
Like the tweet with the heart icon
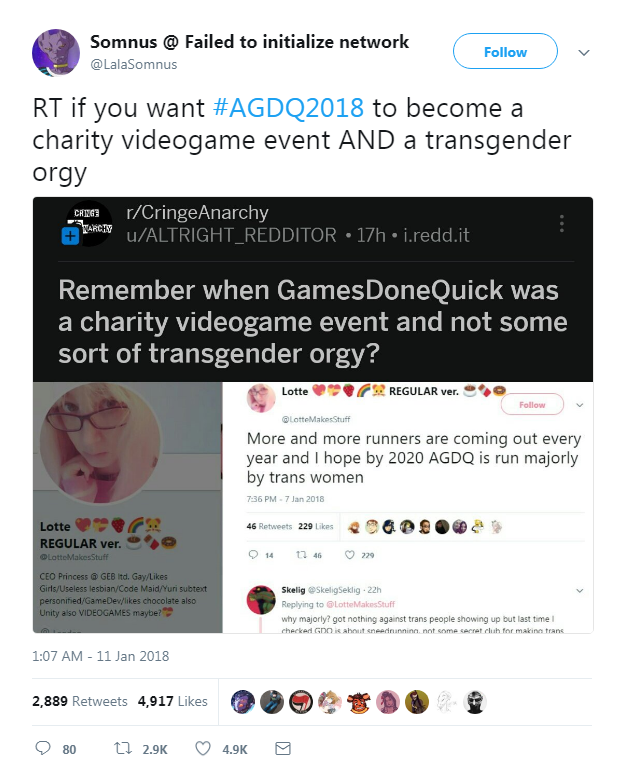(x=202, y=748)
